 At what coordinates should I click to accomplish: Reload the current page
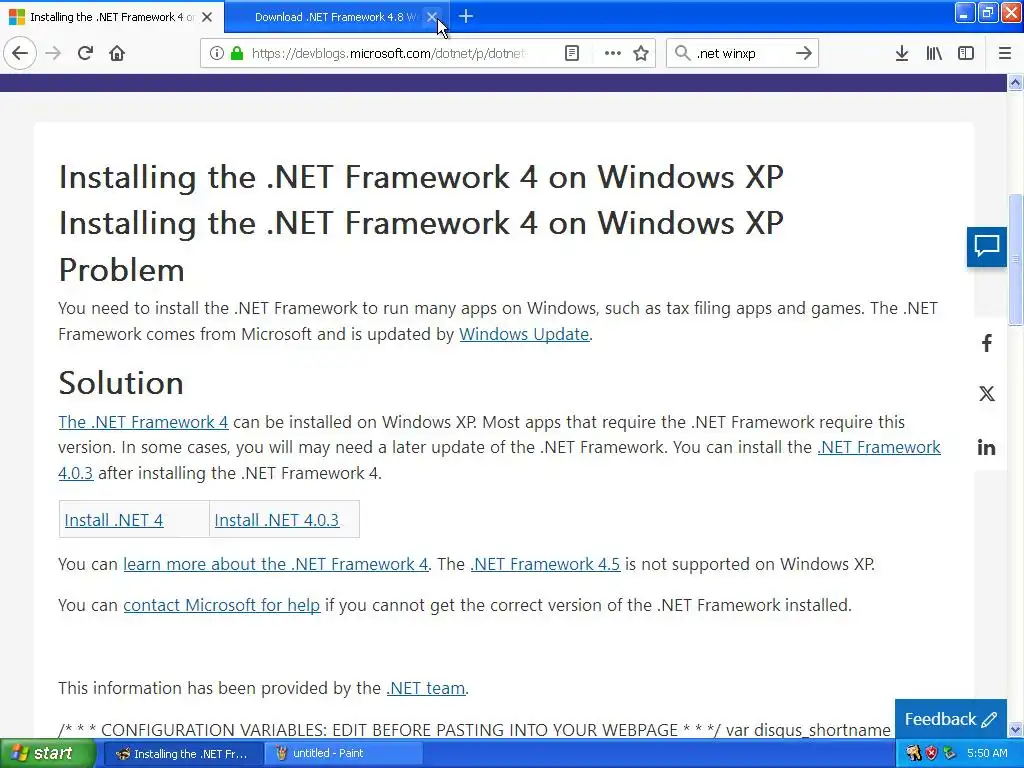click(x=86, y=53)
